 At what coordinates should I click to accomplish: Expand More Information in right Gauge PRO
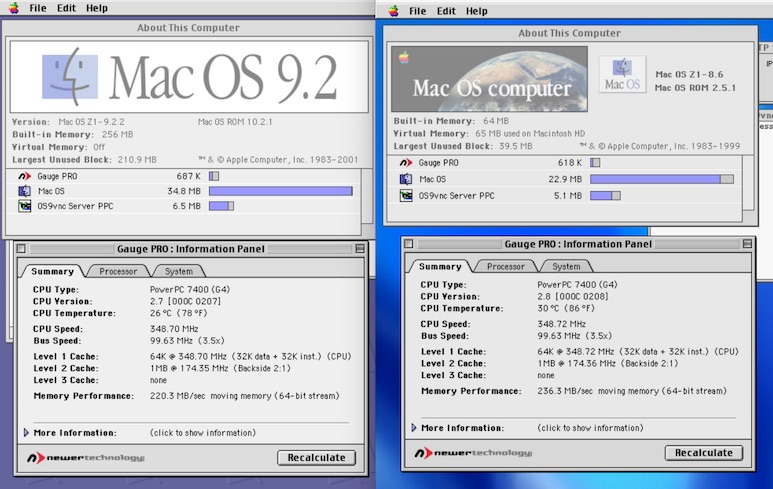(414, 427)
